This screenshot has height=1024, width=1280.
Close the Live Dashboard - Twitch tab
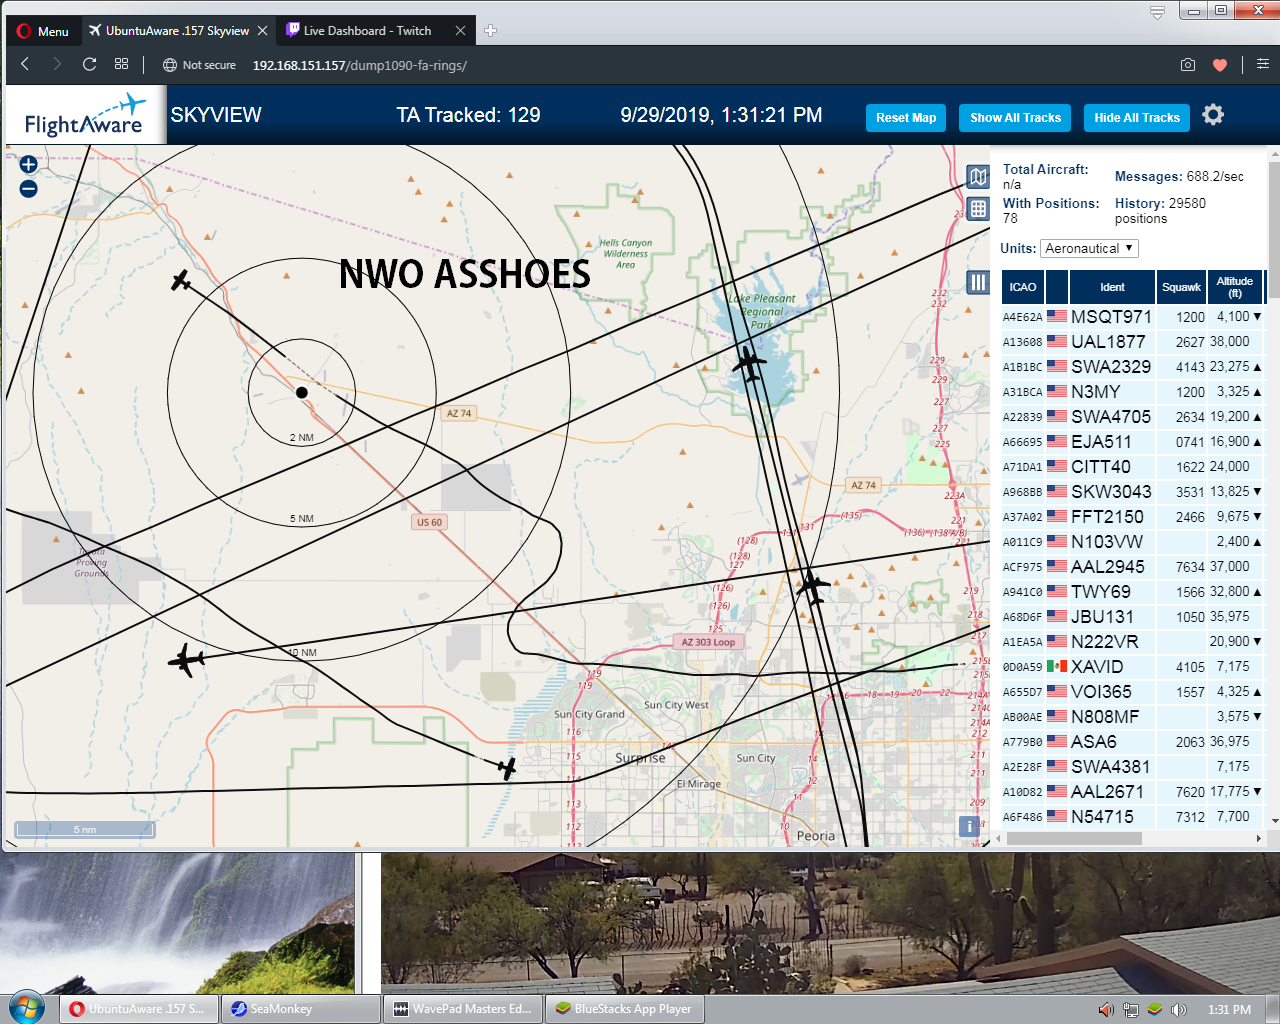pyautogui.click(x=460, y=31)
